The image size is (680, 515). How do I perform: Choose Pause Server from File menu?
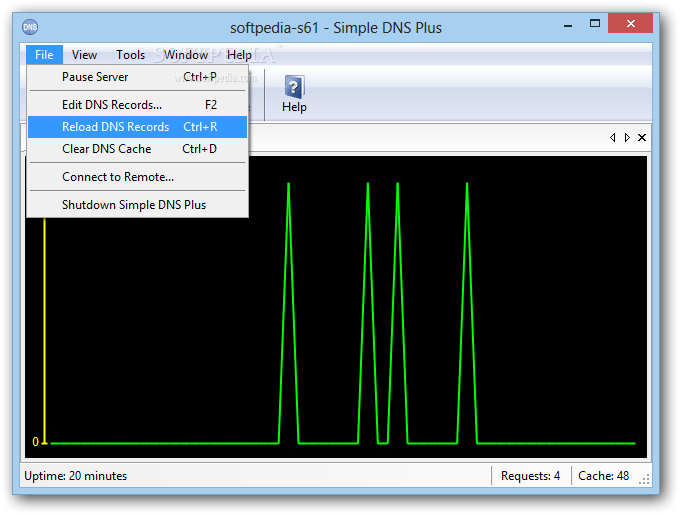click(x=137, y=77)
